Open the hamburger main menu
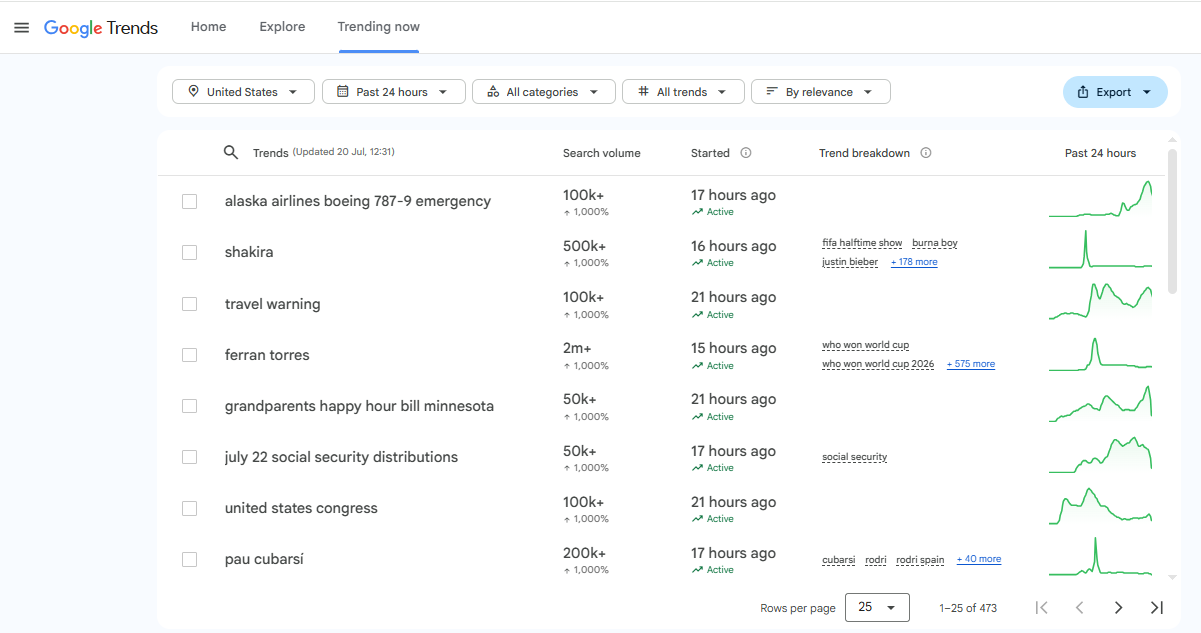 coord(22,27)
